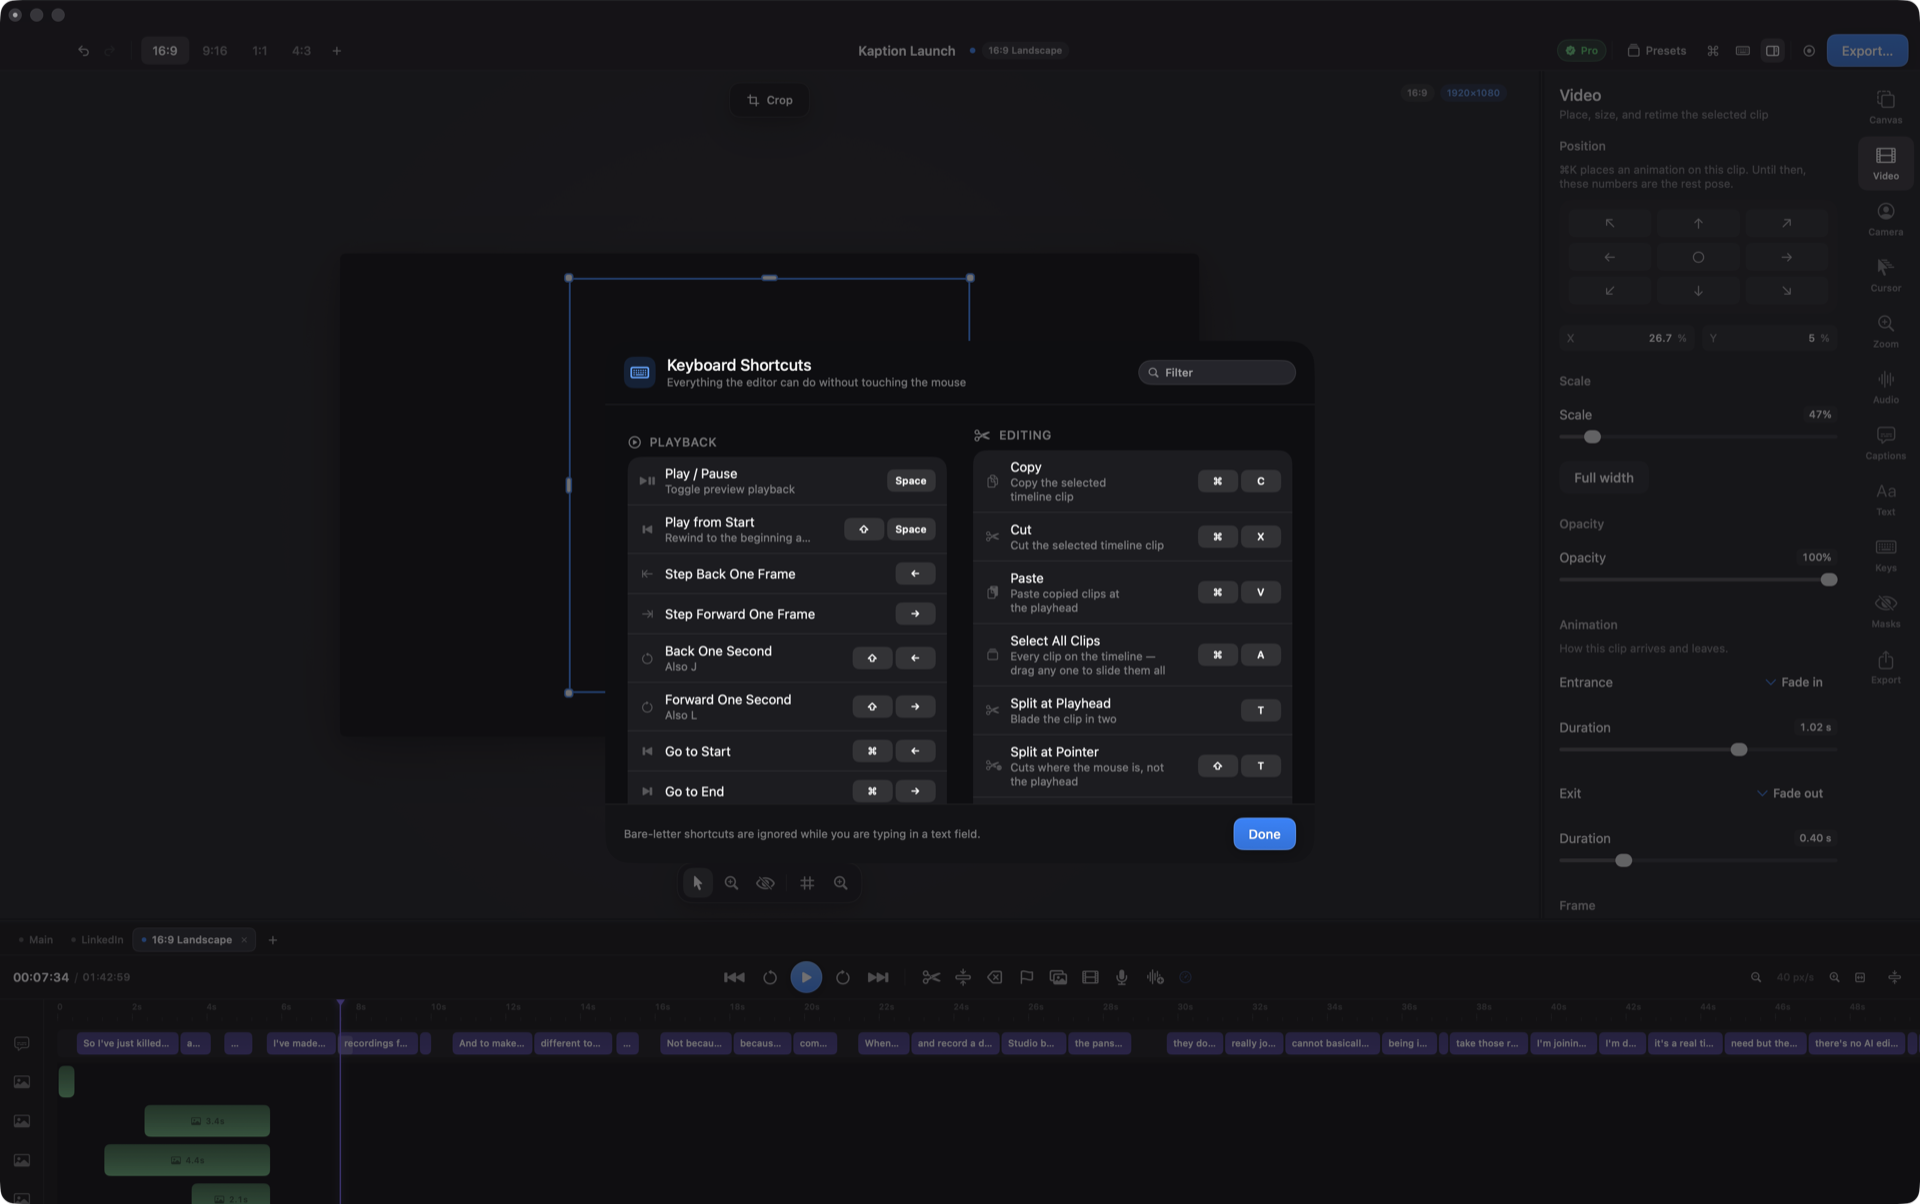Click the add audio waveform icon
1920x1204 pixels.
coord(1155,977)
